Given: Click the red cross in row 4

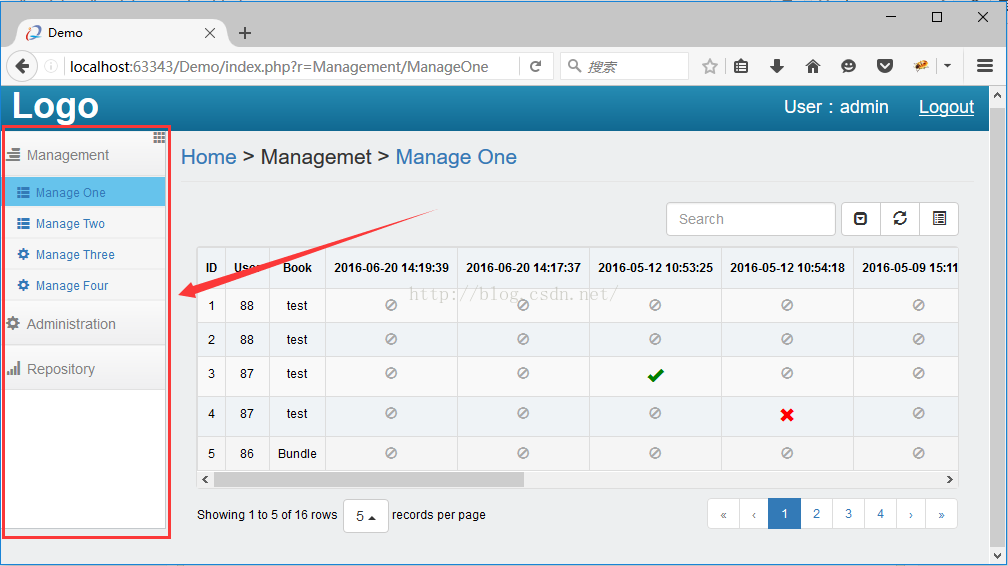Looking at the screenshot, I should pos(787,415).
